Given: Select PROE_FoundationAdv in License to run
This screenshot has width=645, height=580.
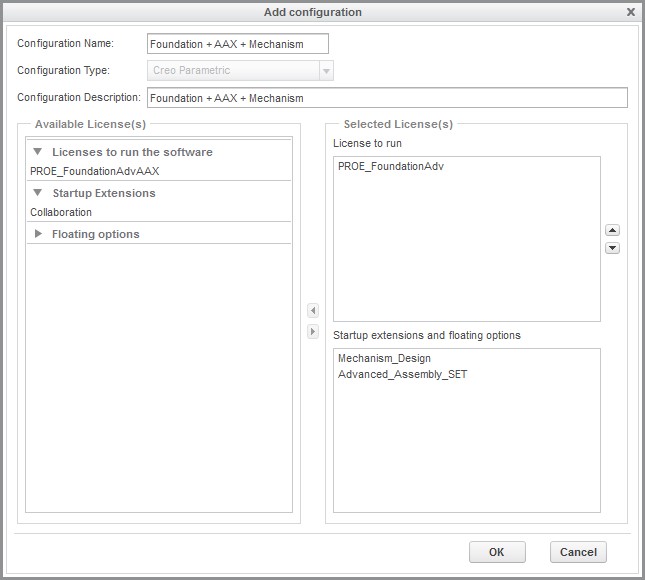Looking at the screenshot, I should [x=391, y=166].
